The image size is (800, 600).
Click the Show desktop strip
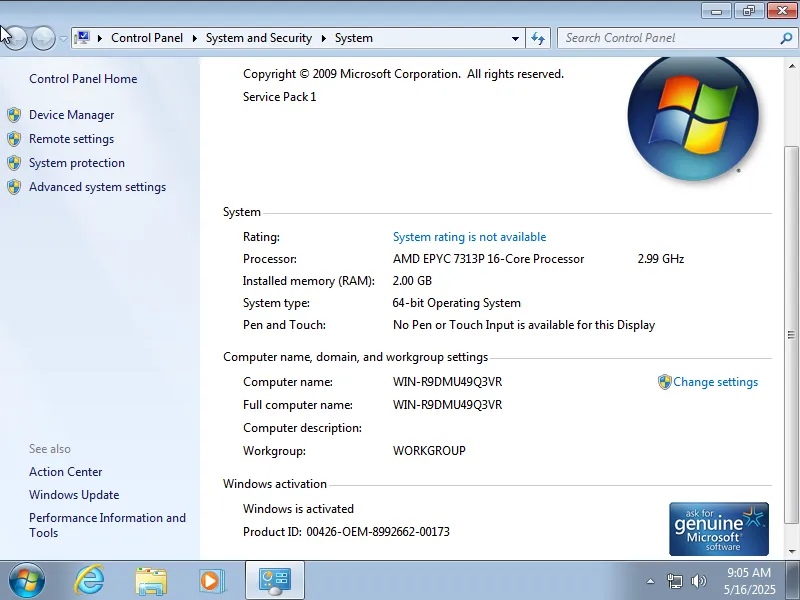793,581
